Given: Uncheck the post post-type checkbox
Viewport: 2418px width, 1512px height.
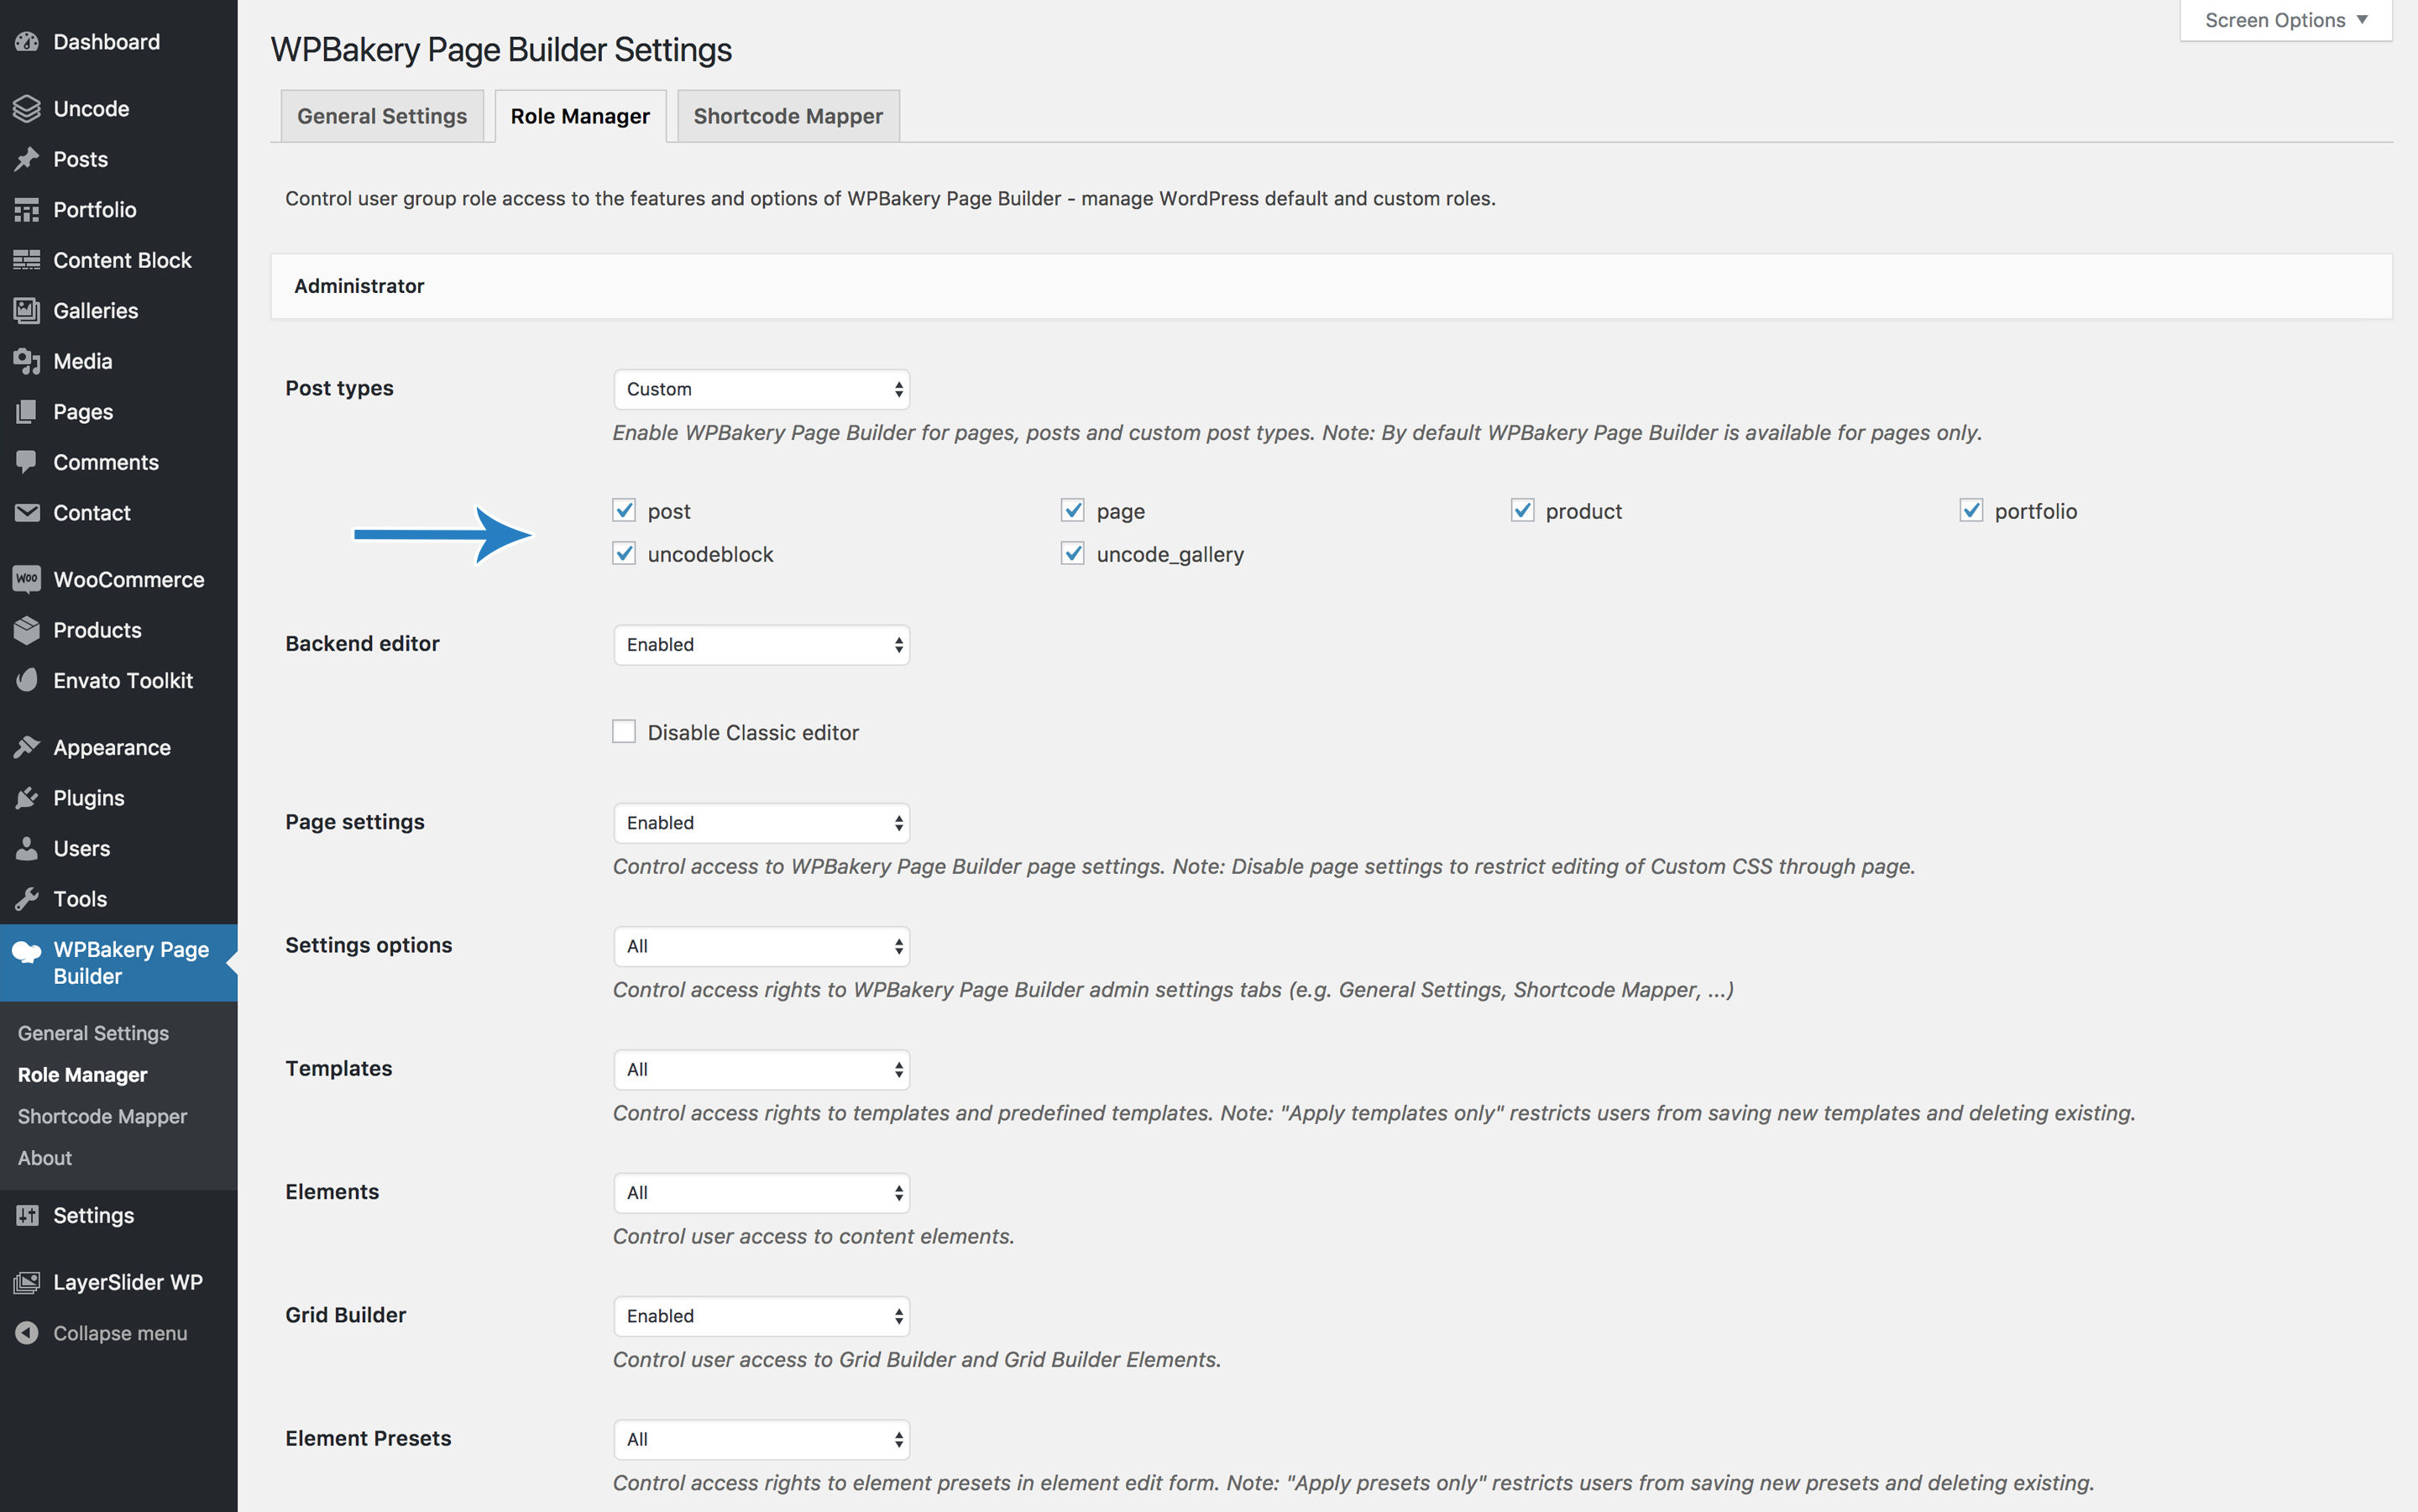Looking at the screenshot, I should pyautogui.click(x=624, y=511).
